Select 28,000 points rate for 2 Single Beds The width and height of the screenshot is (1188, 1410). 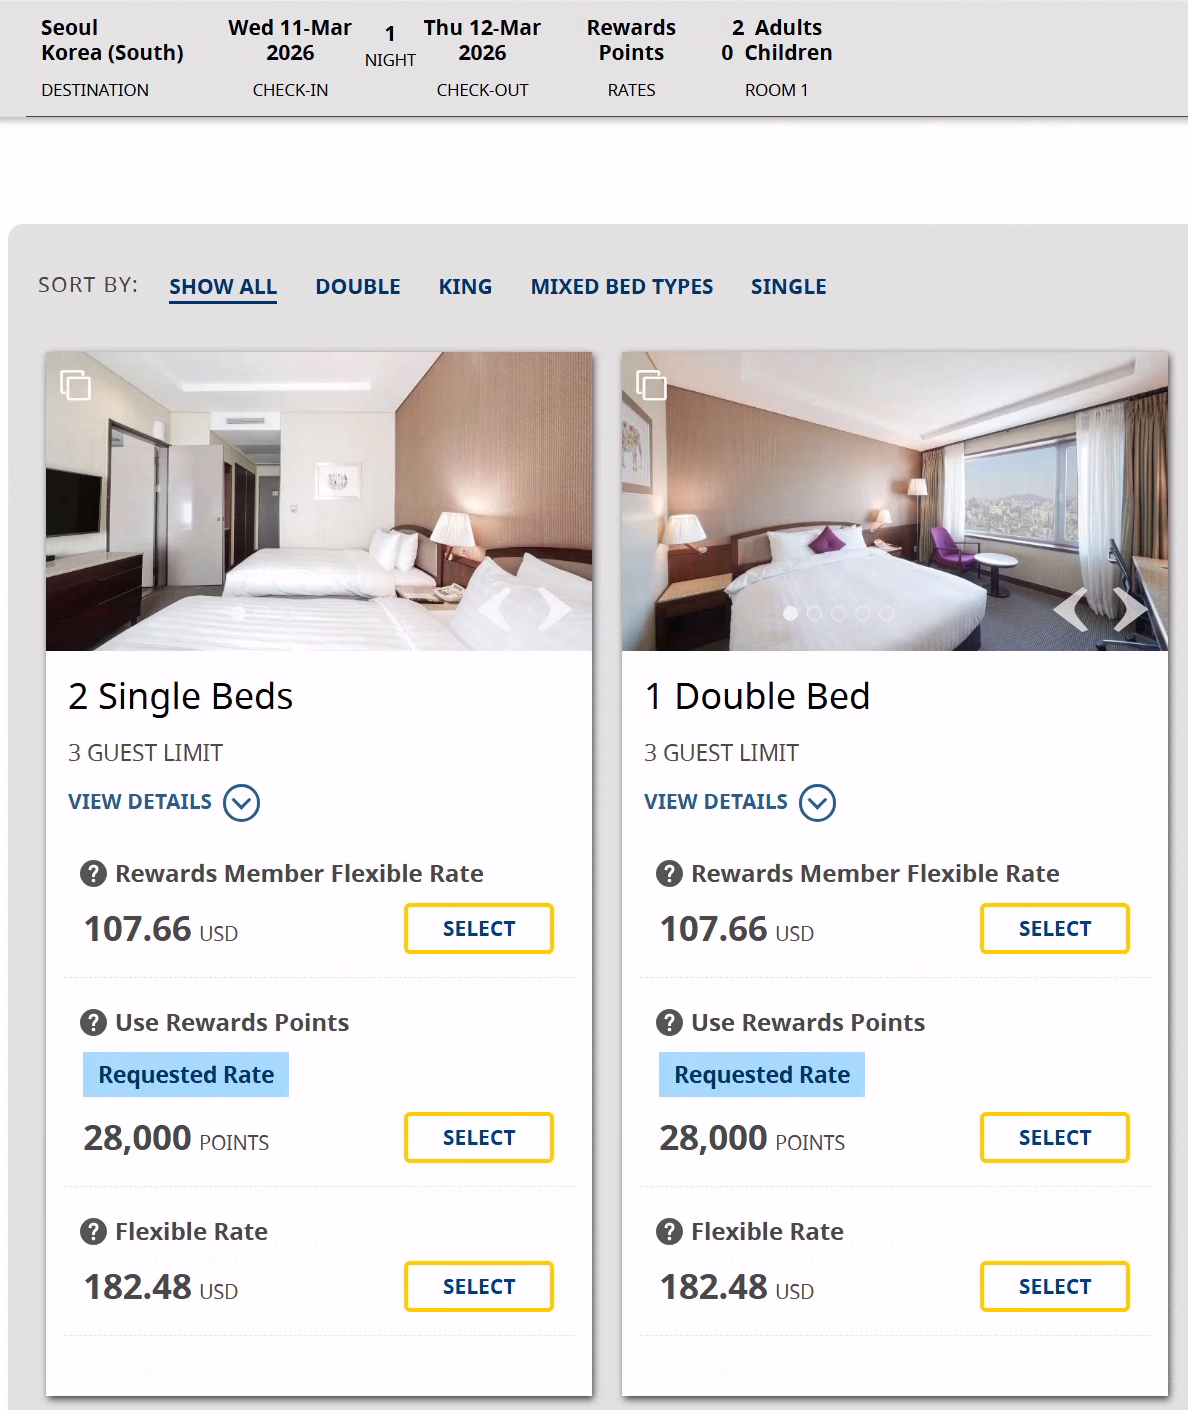pyautogui.click(x=479, y=1138)
